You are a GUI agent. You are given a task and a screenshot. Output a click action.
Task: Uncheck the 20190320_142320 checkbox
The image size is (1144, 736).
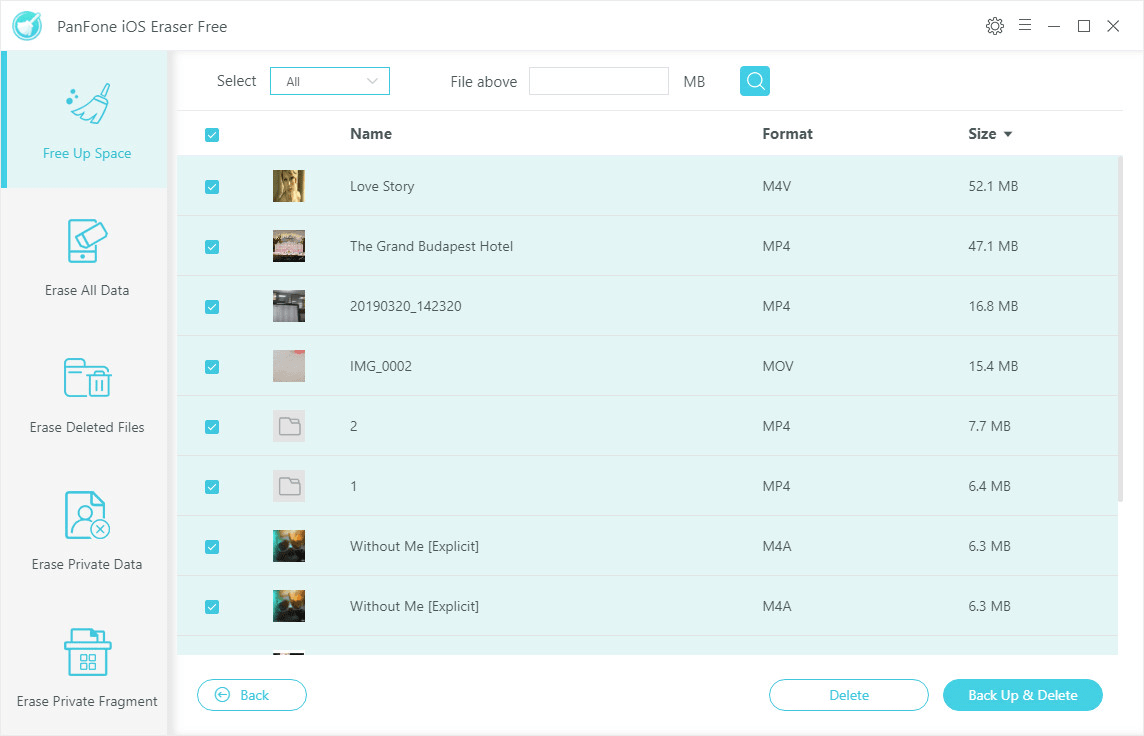pyautogui.click(x=212, y=307)
